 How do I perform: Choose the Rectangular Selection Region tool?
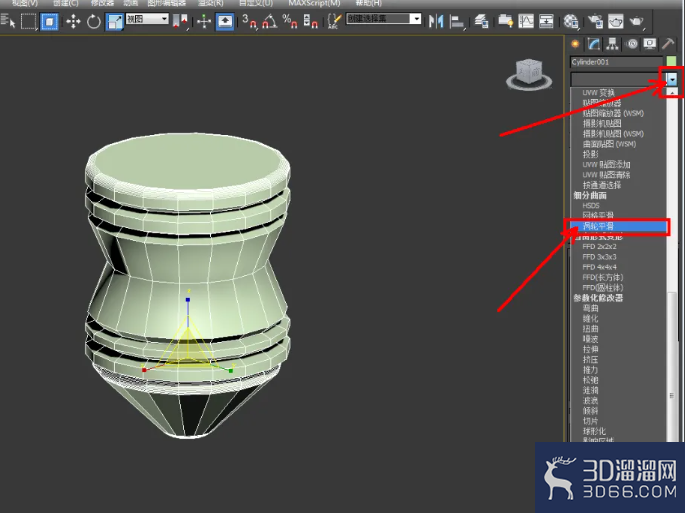tap(29, 21)
